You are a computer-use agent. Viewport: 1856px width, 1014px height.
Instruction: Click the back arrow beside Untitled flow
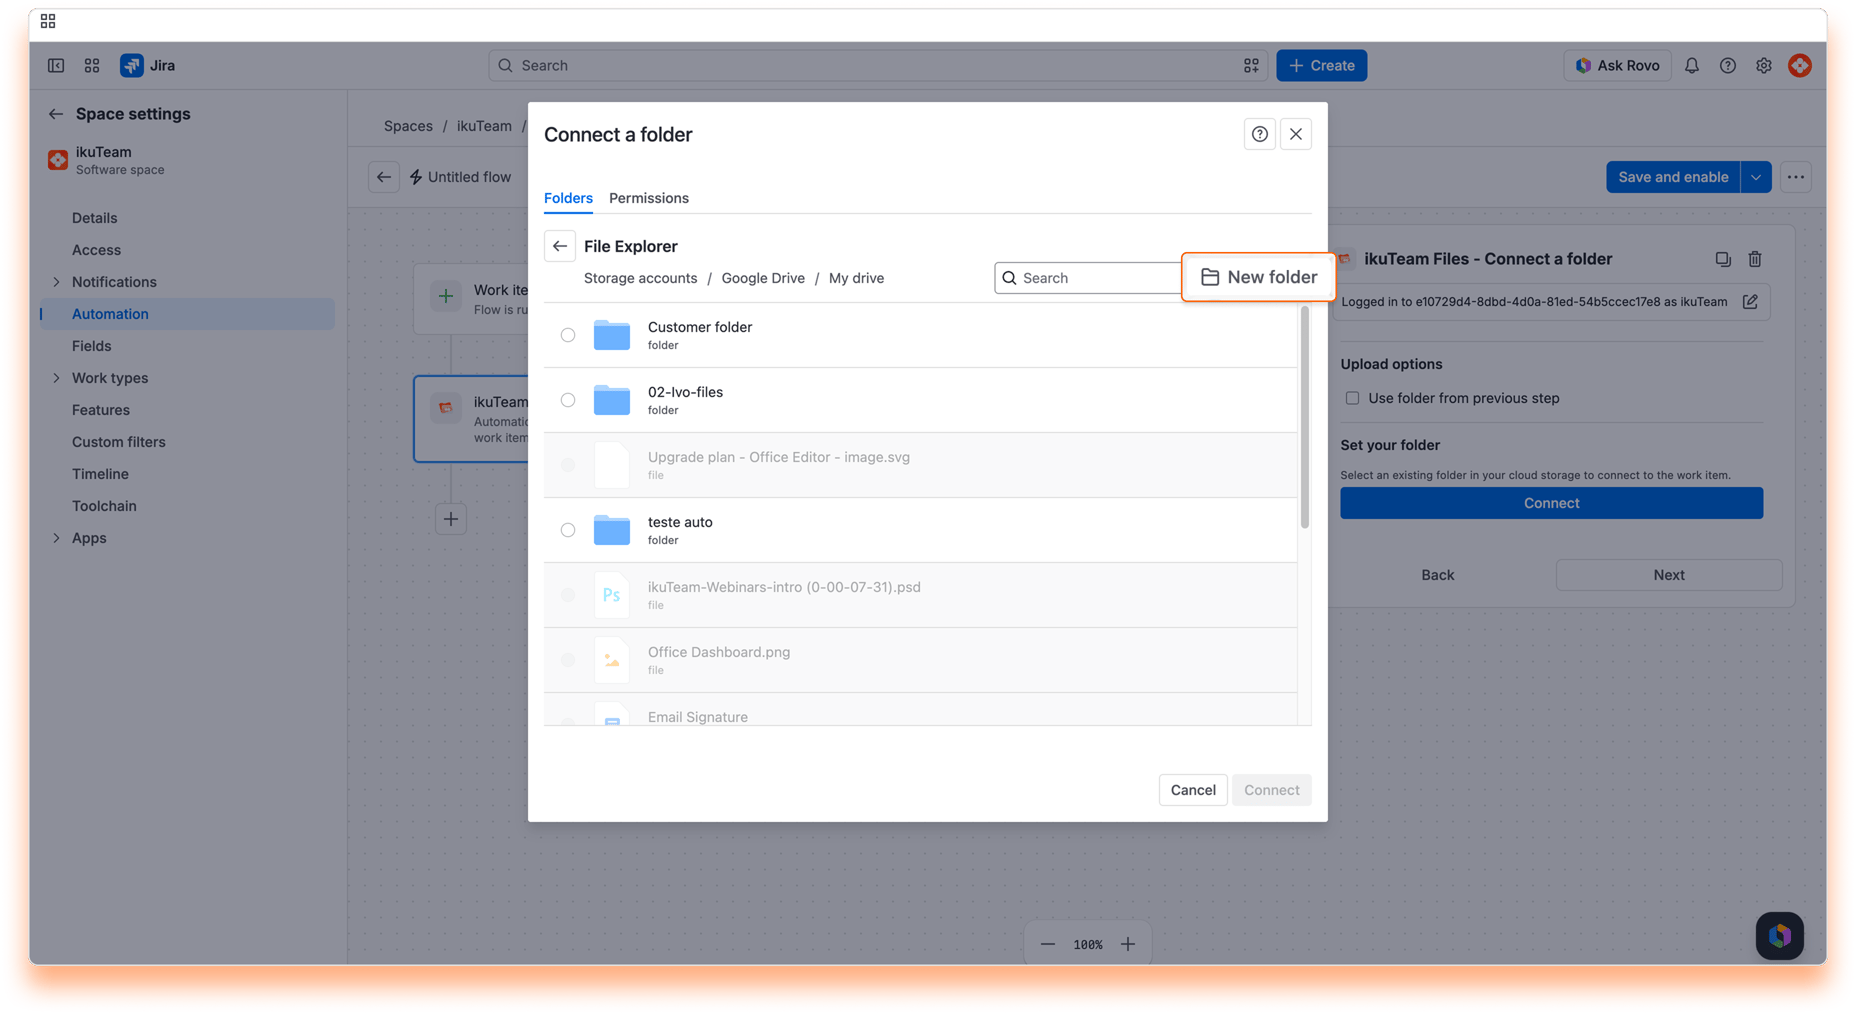pyautogui.click(x=384, y=177)
